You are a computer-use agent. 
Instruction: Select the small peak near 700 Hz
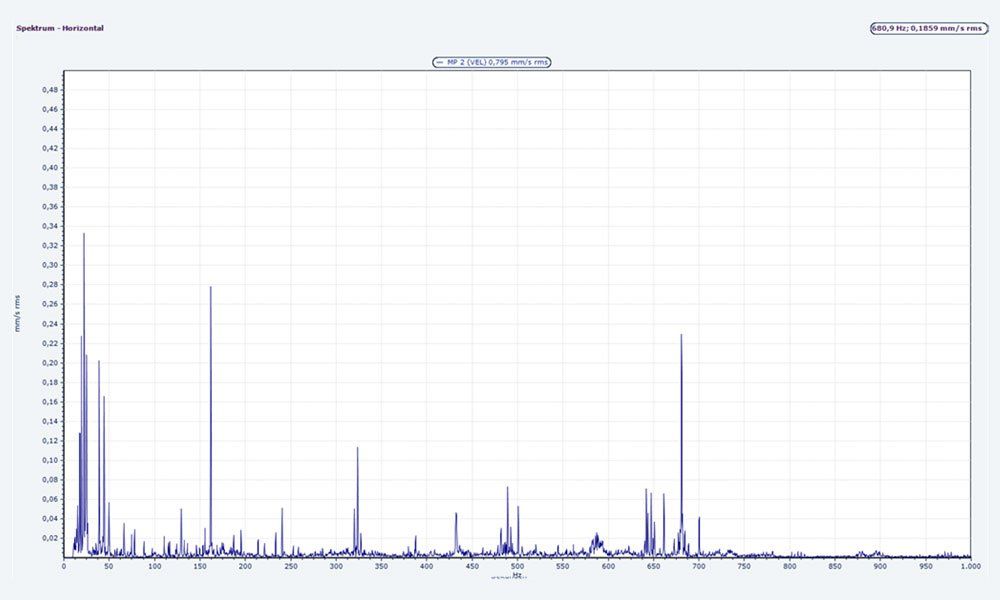click(699, 519)
